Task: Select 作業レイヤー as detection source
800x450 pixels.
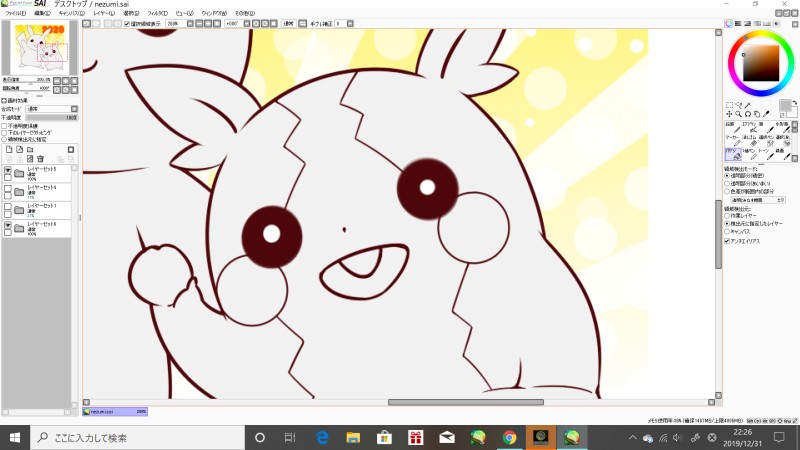Action: 727,216
